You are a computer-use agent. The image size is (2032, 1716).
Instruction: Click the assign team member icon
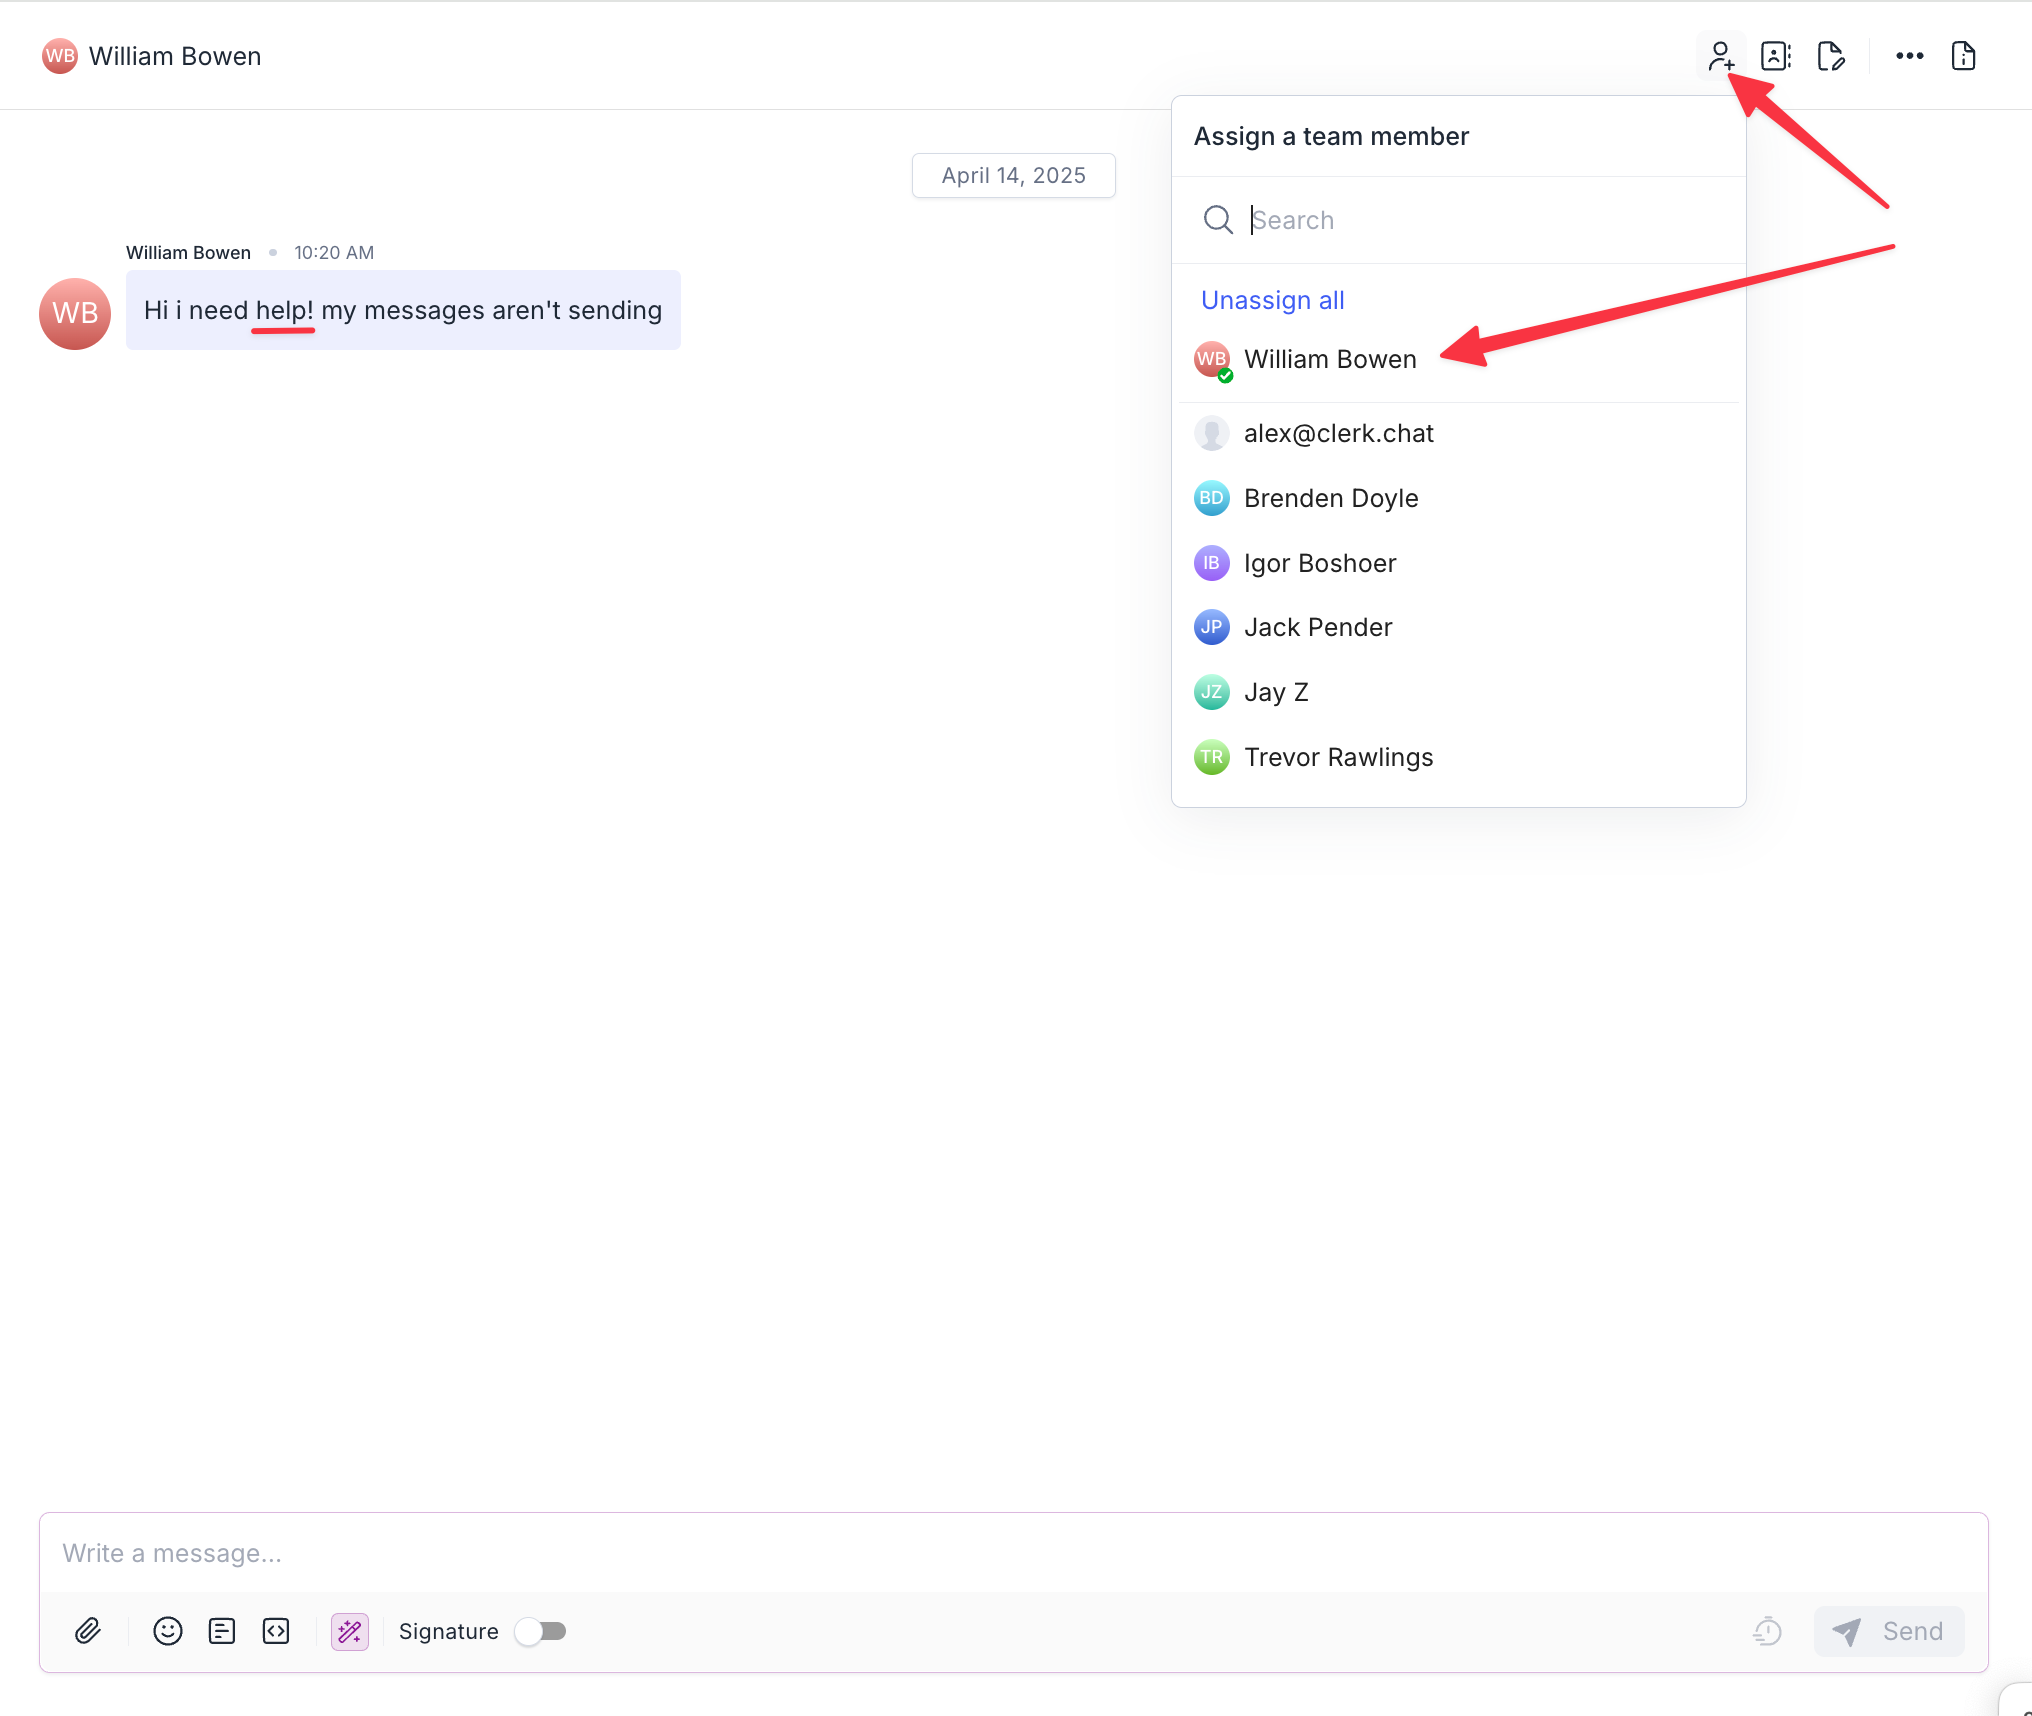point(1720,56)
